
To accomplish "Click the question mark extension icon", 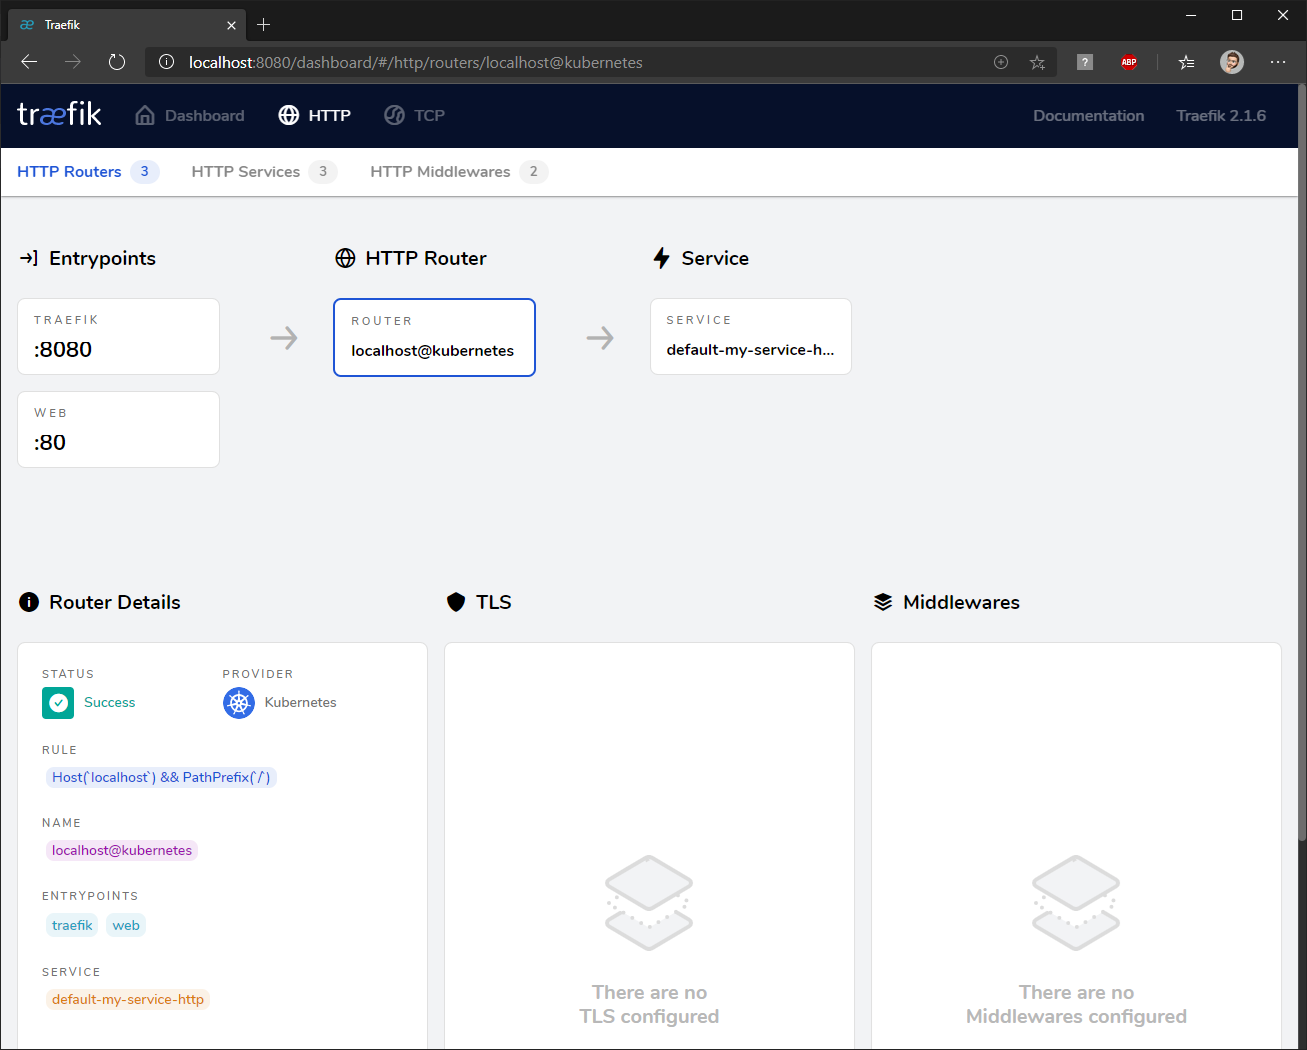I will (x=1085, y=62).
